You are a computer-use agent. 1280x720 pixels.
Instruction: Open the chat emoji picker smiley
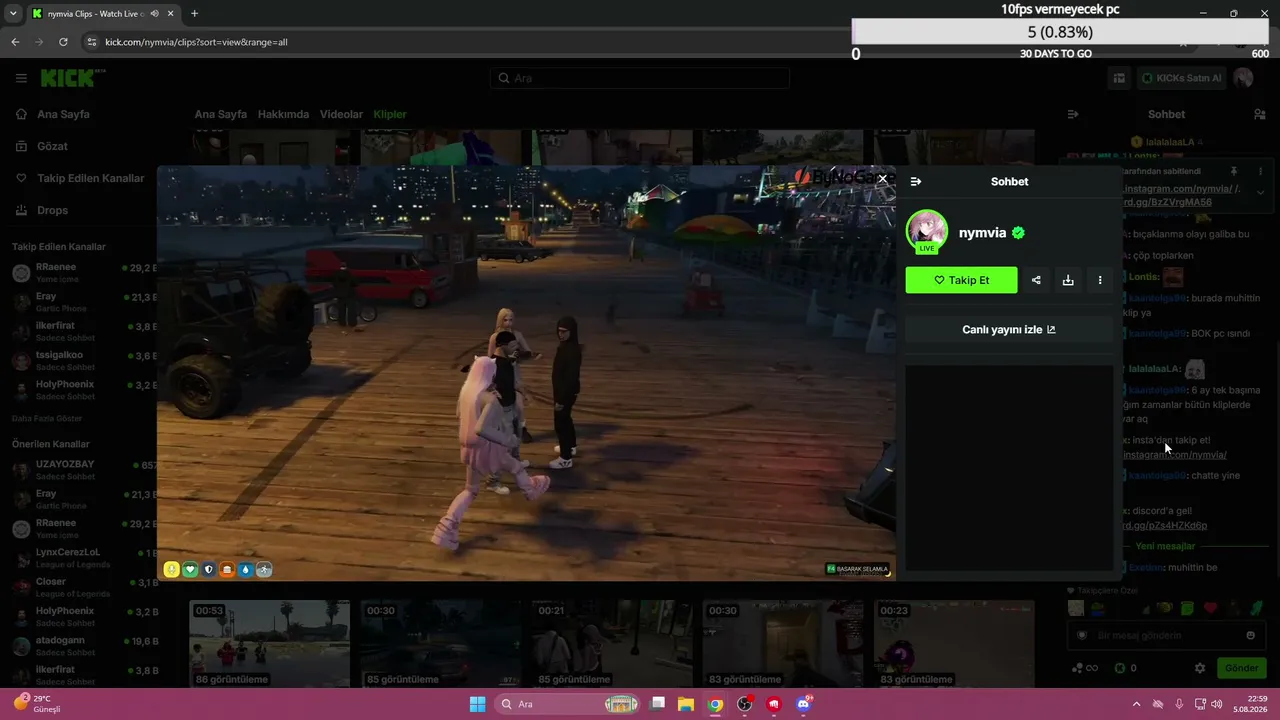[x=1250, y=635]
